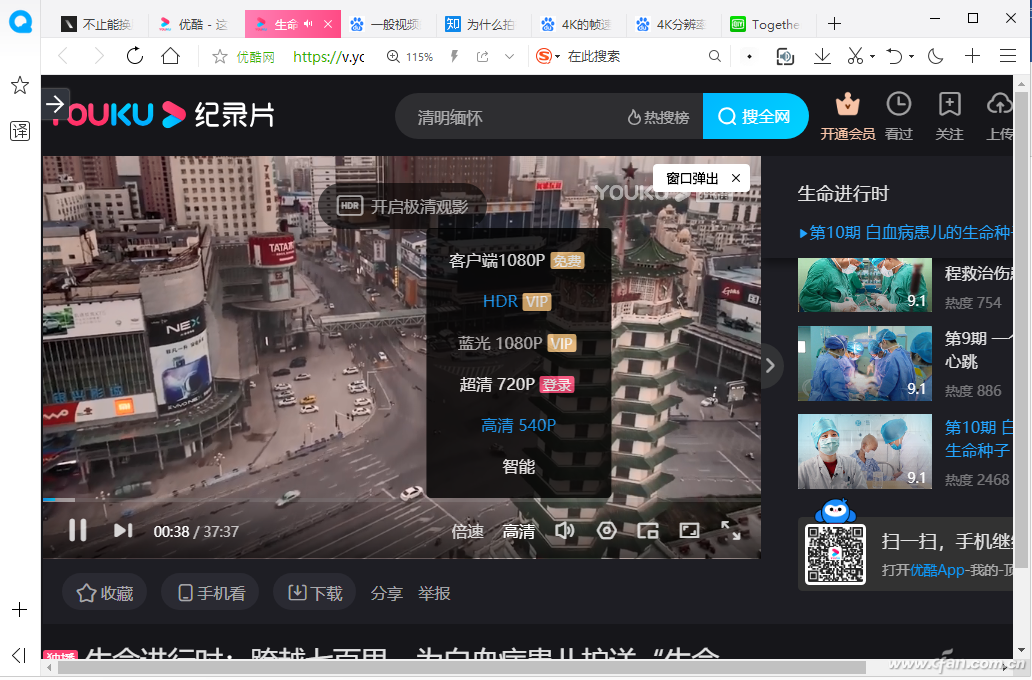The width and height of the screenshot is (1032, 680).
Task: Open 第10期 白血病患儿 episode link
Action: pos(905,232)
